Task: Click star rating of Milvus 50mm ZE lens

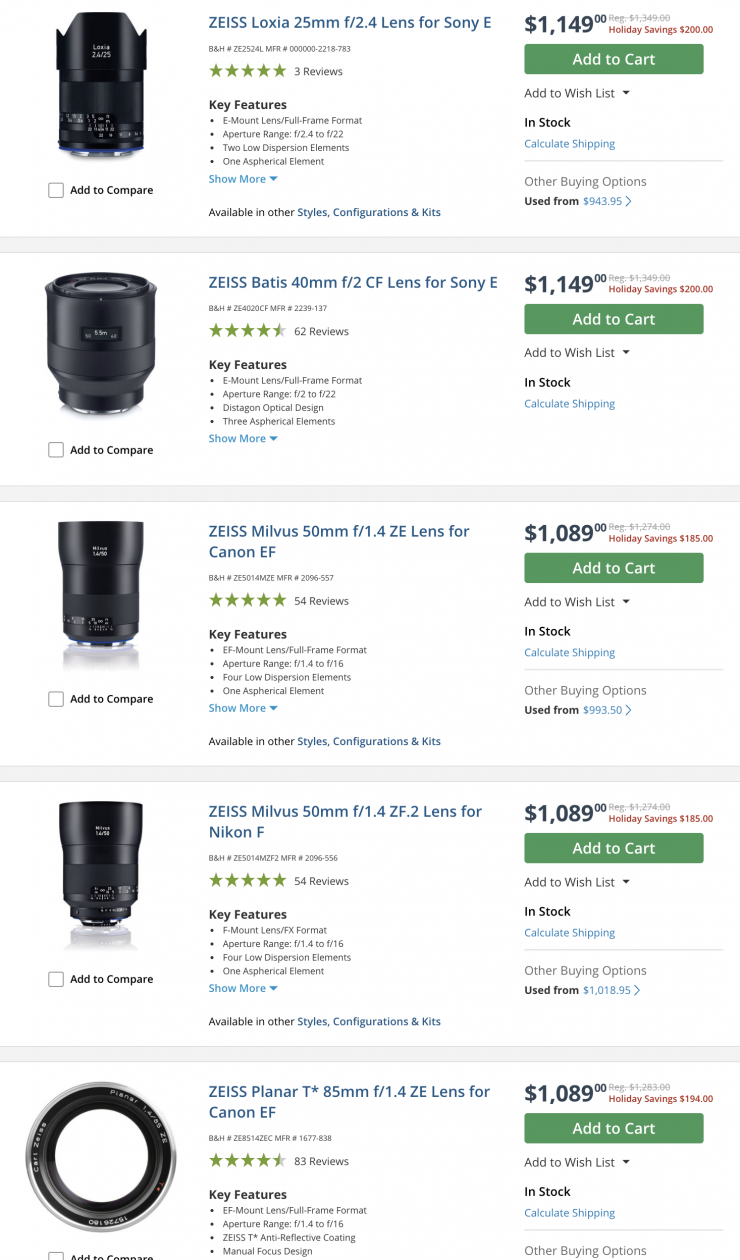Action: pyautogui.click(x=247, y=601)
